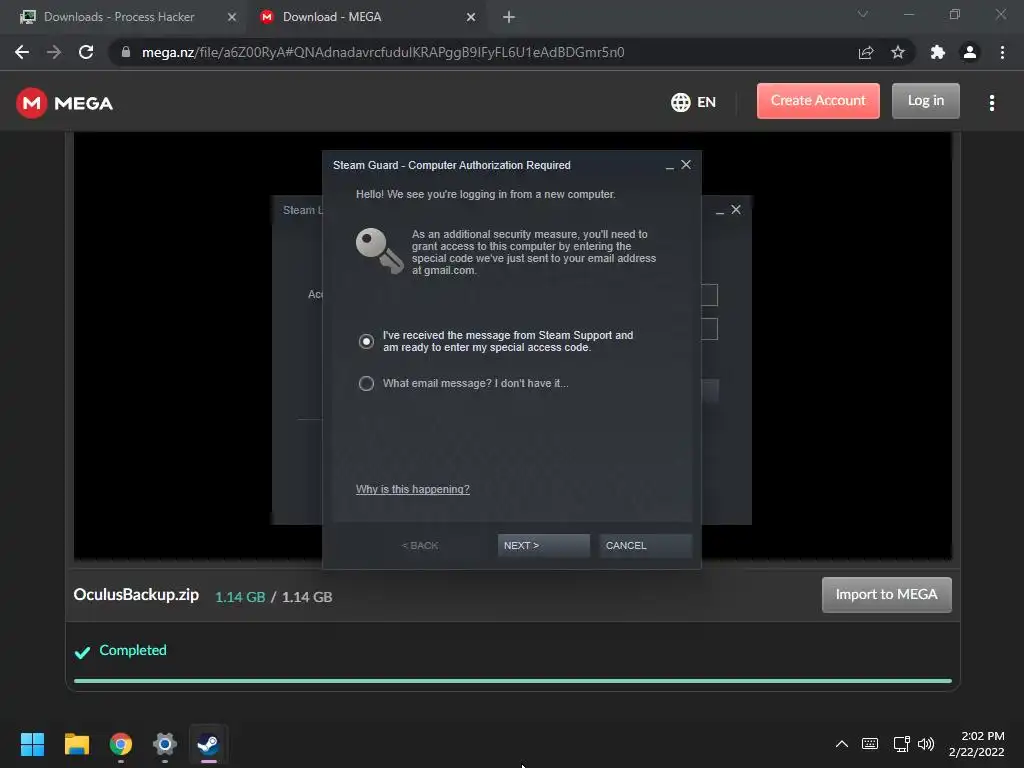Close the Process Hacker tab
The image size is (1024, 768).
tap(232, 17)
